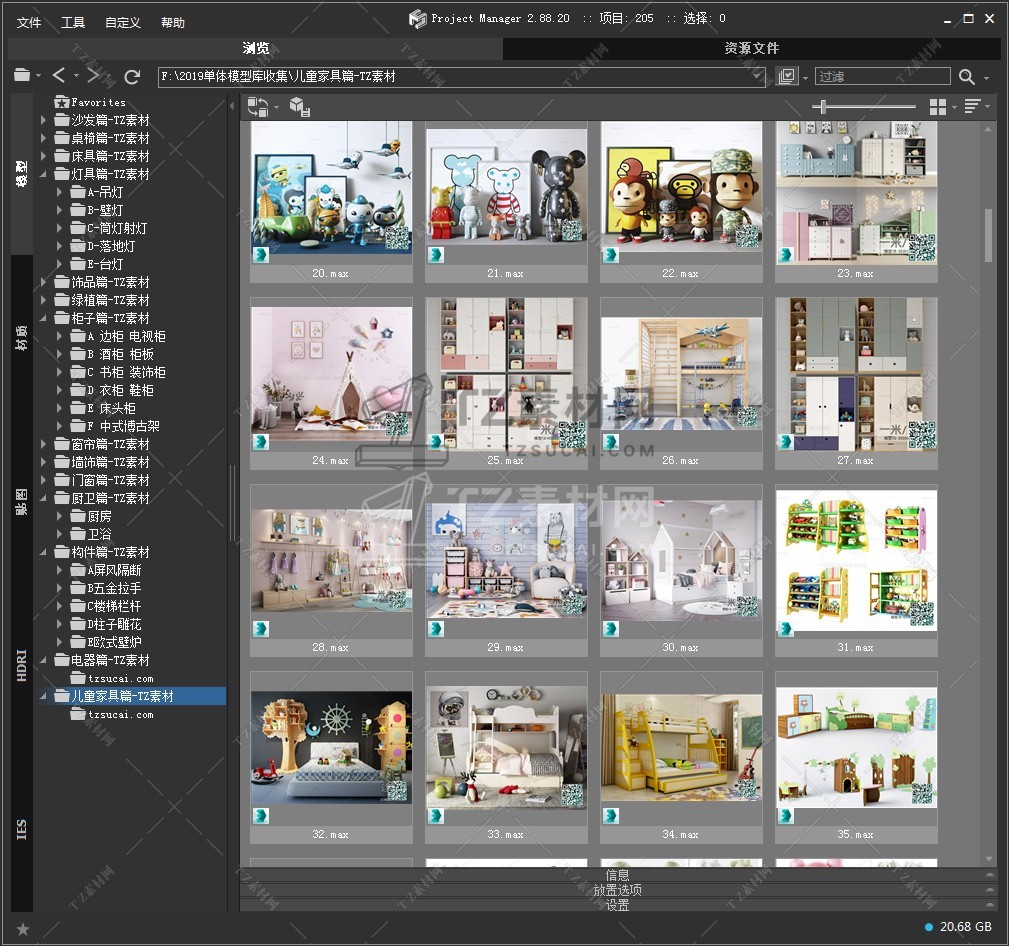Expand the 放置选项 panel bar
Viewport: 1009px width, 946px height.
pos(618,890)
